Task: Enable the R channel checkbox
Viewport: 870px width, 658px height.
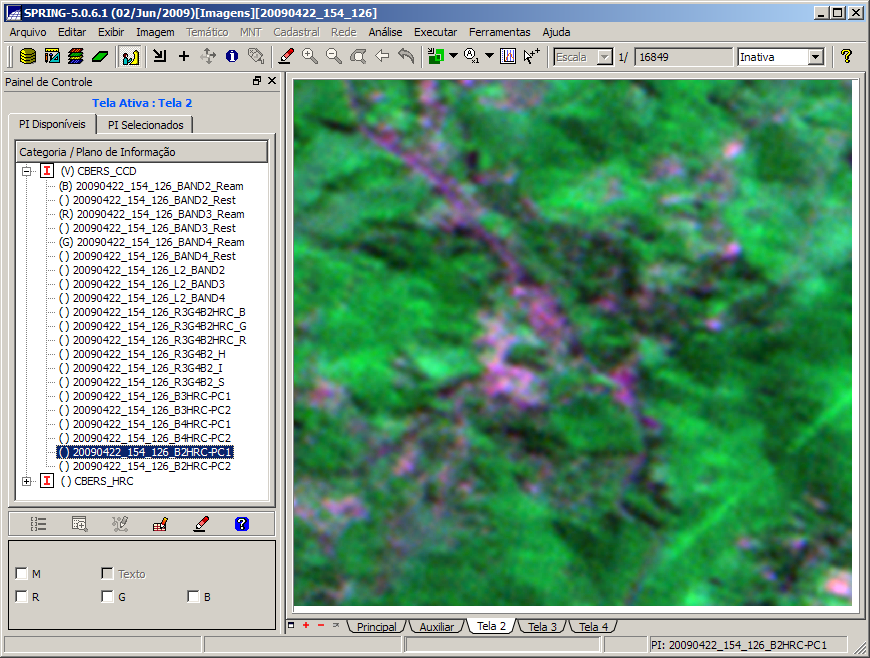Action: pyautogui.click(x=22, y=597)
